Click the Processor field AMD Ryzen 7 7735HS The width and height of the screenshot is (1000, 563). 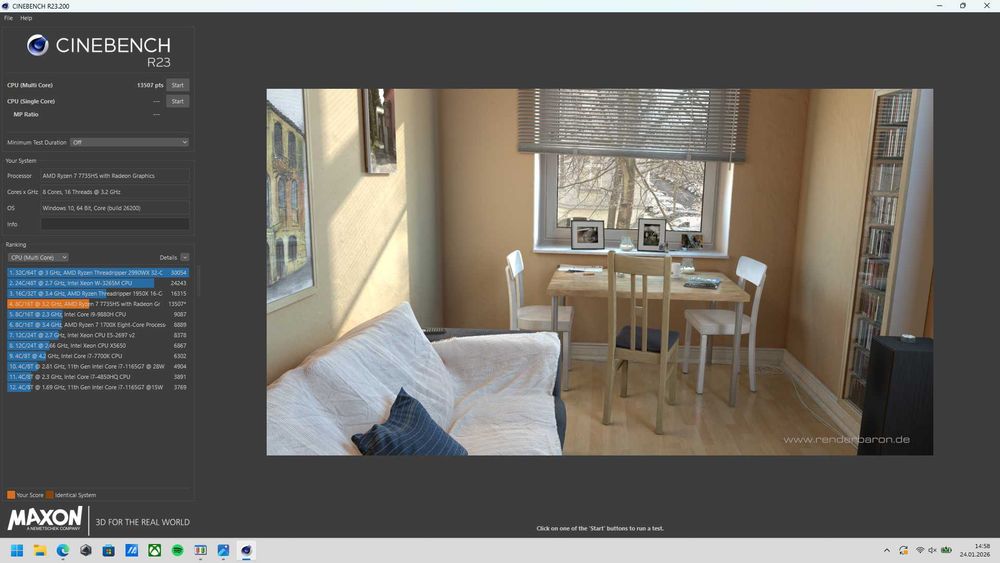(x=115, y=175)
